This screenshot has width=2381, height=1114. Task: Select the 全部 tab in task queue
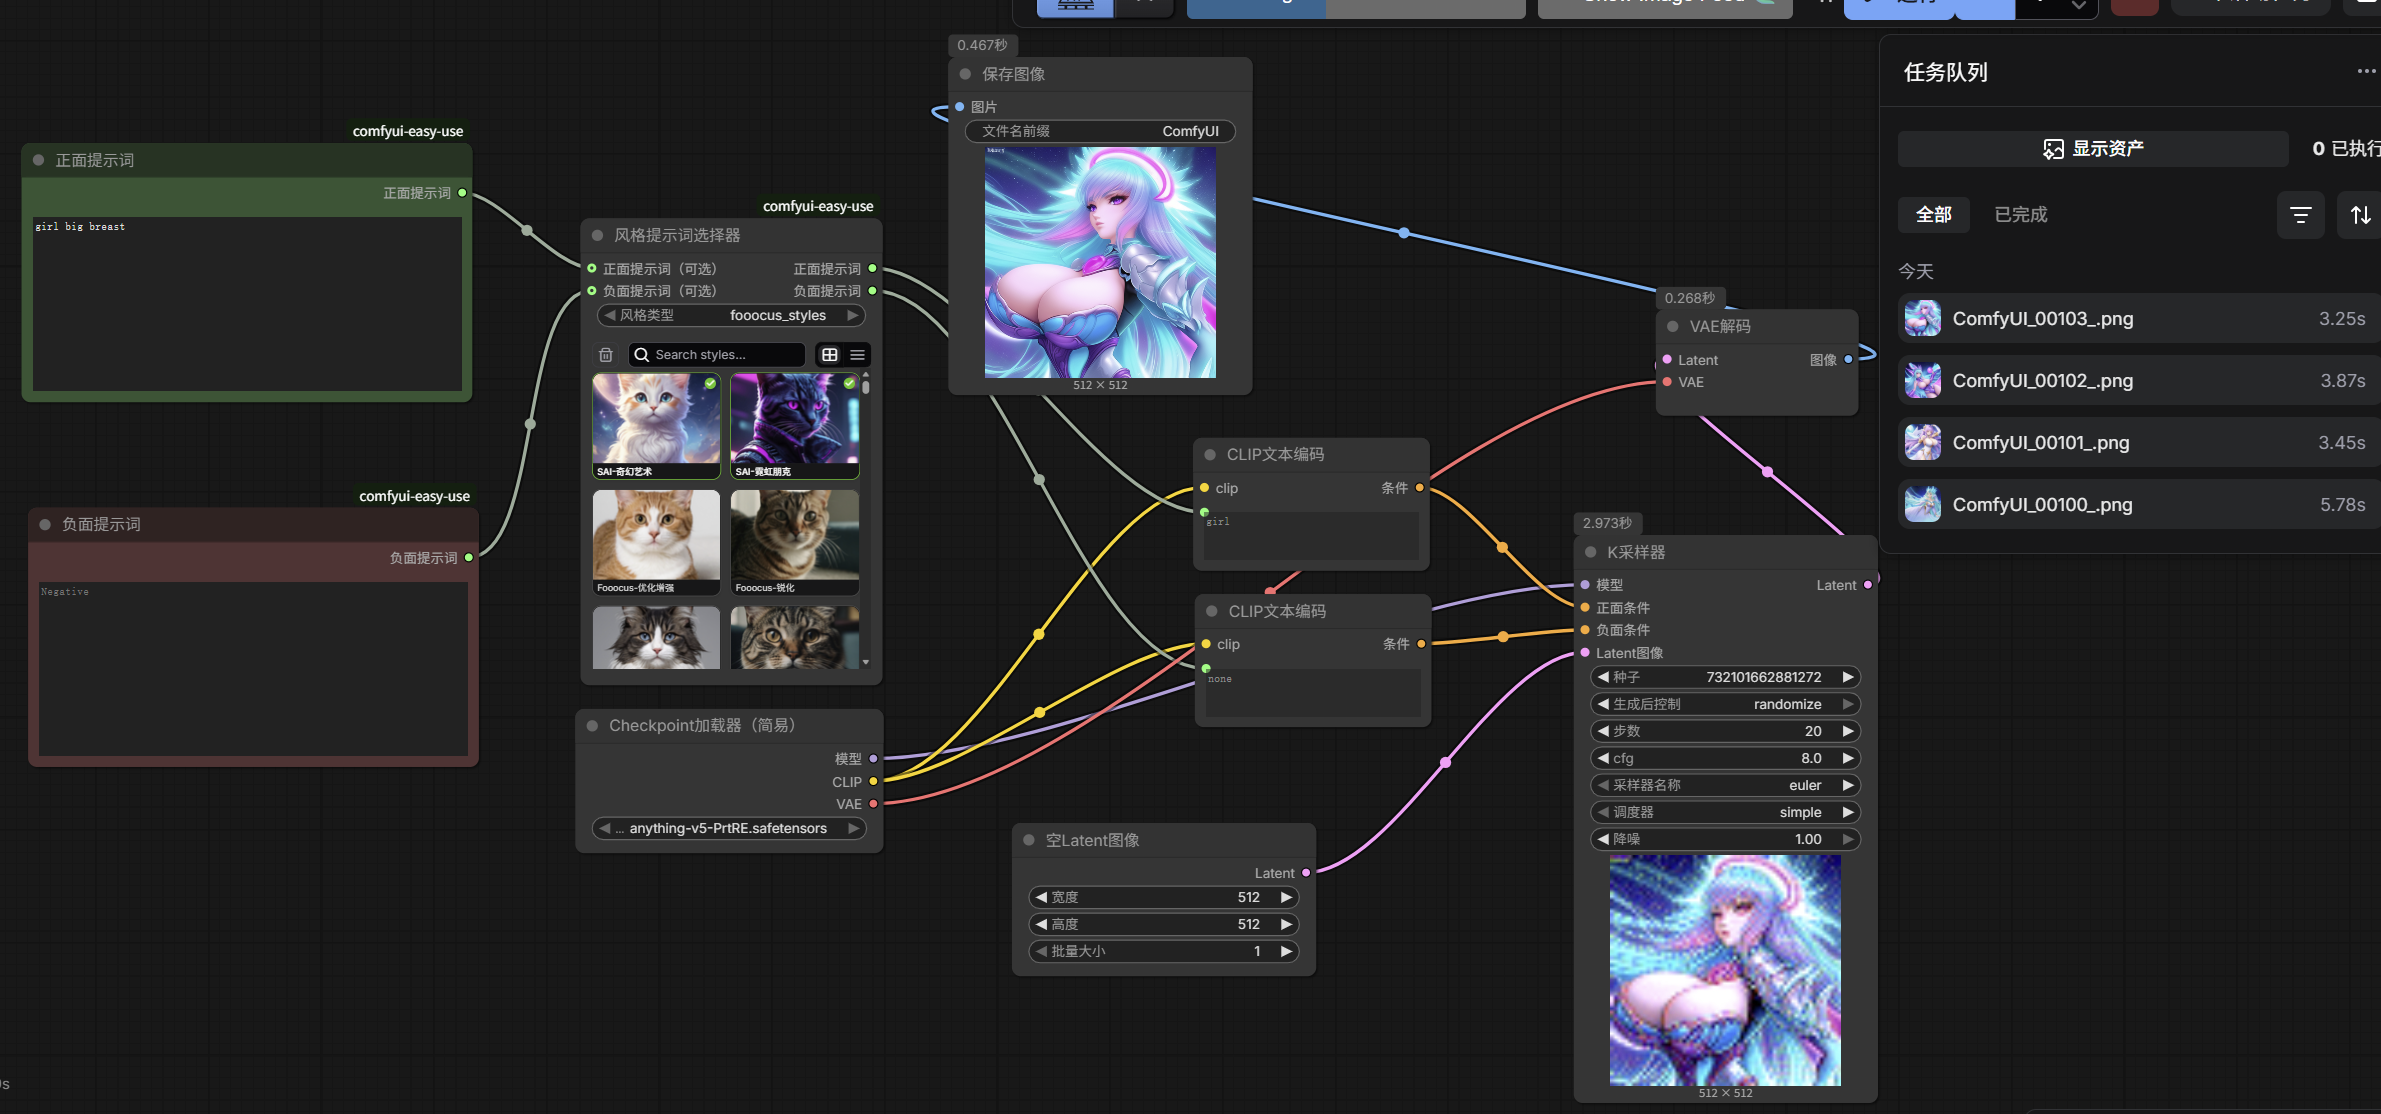[x=1933, y=215]
